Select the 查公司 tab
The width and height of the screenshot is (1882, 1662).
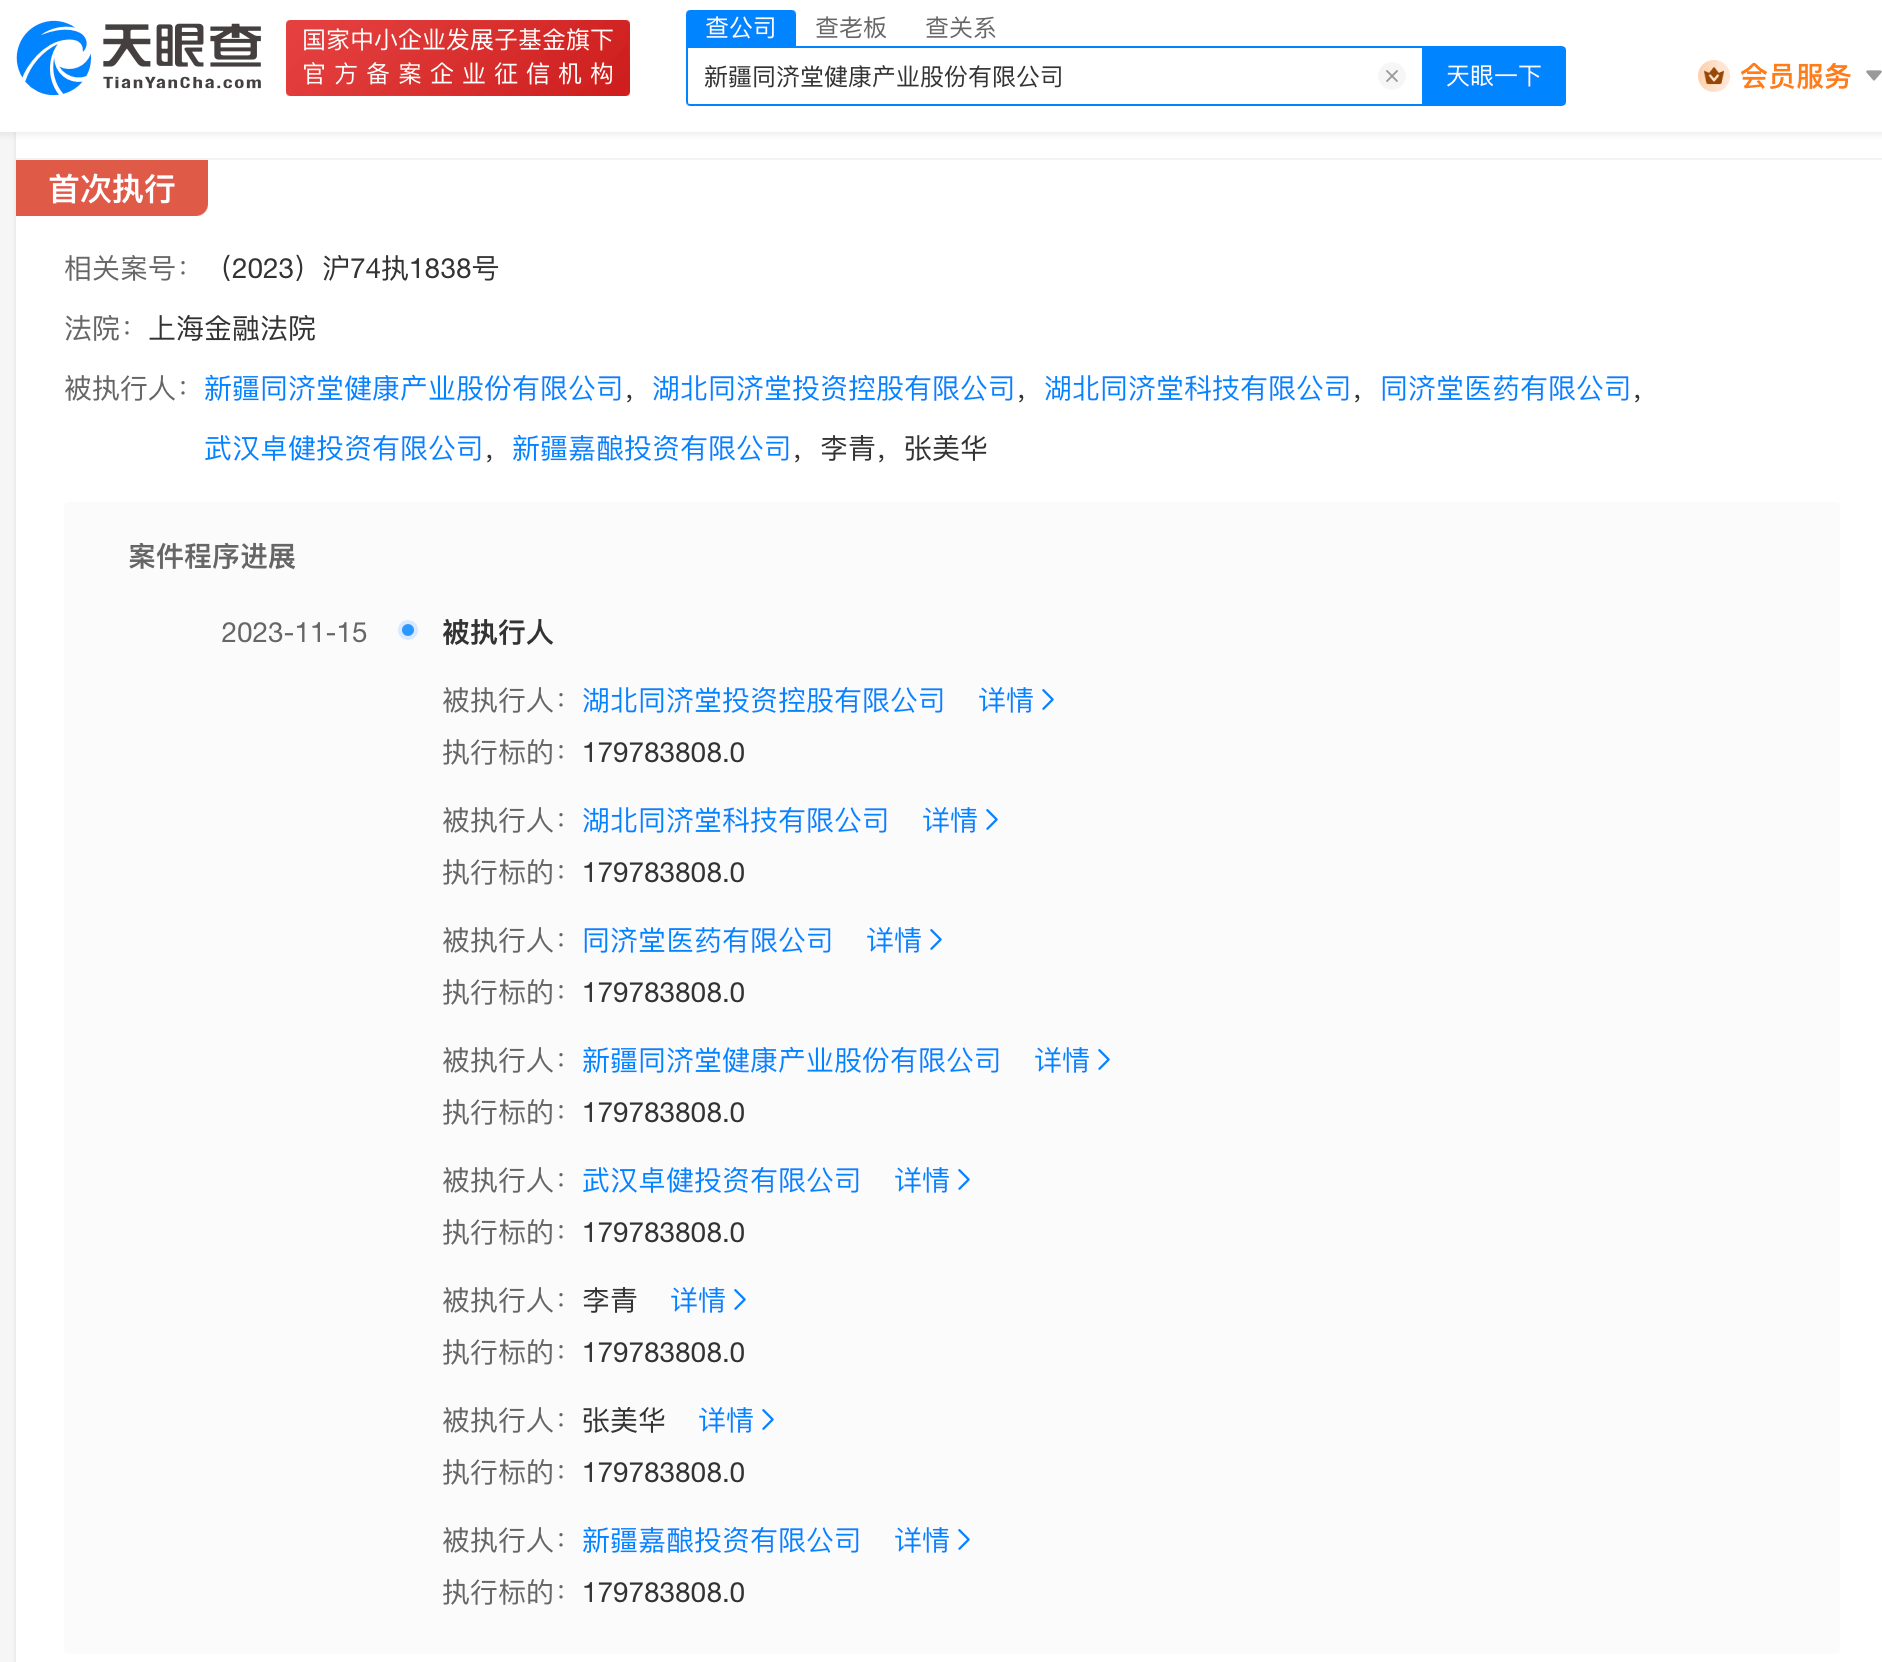coord(741,28)
